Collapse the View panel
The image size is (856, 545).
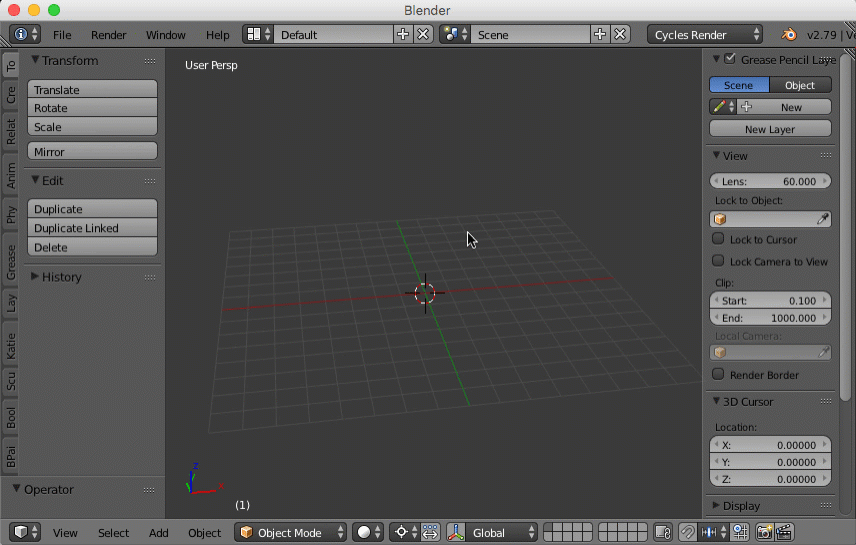(x=716, y=156)
